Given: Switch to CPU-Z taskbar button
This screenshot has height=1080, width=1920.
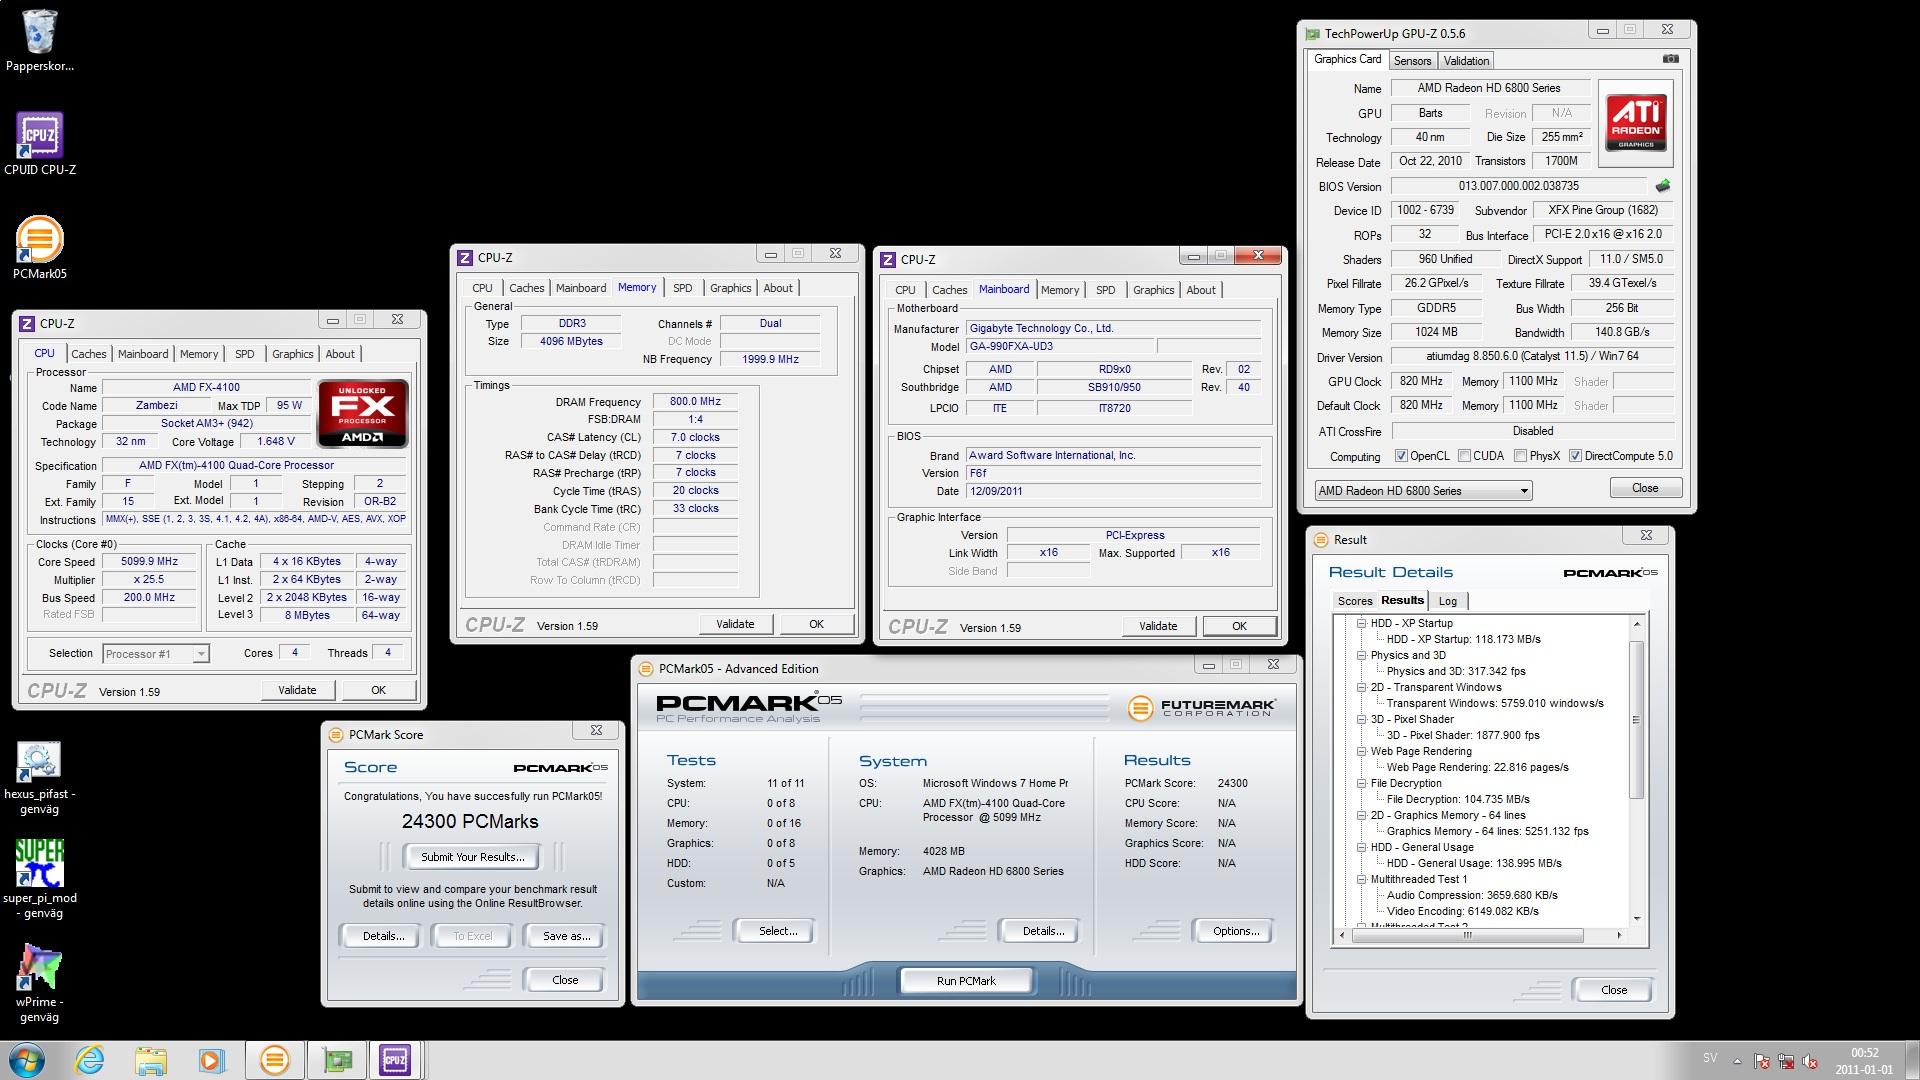Looking at the screenshot, I should (x=396, y=1060).
